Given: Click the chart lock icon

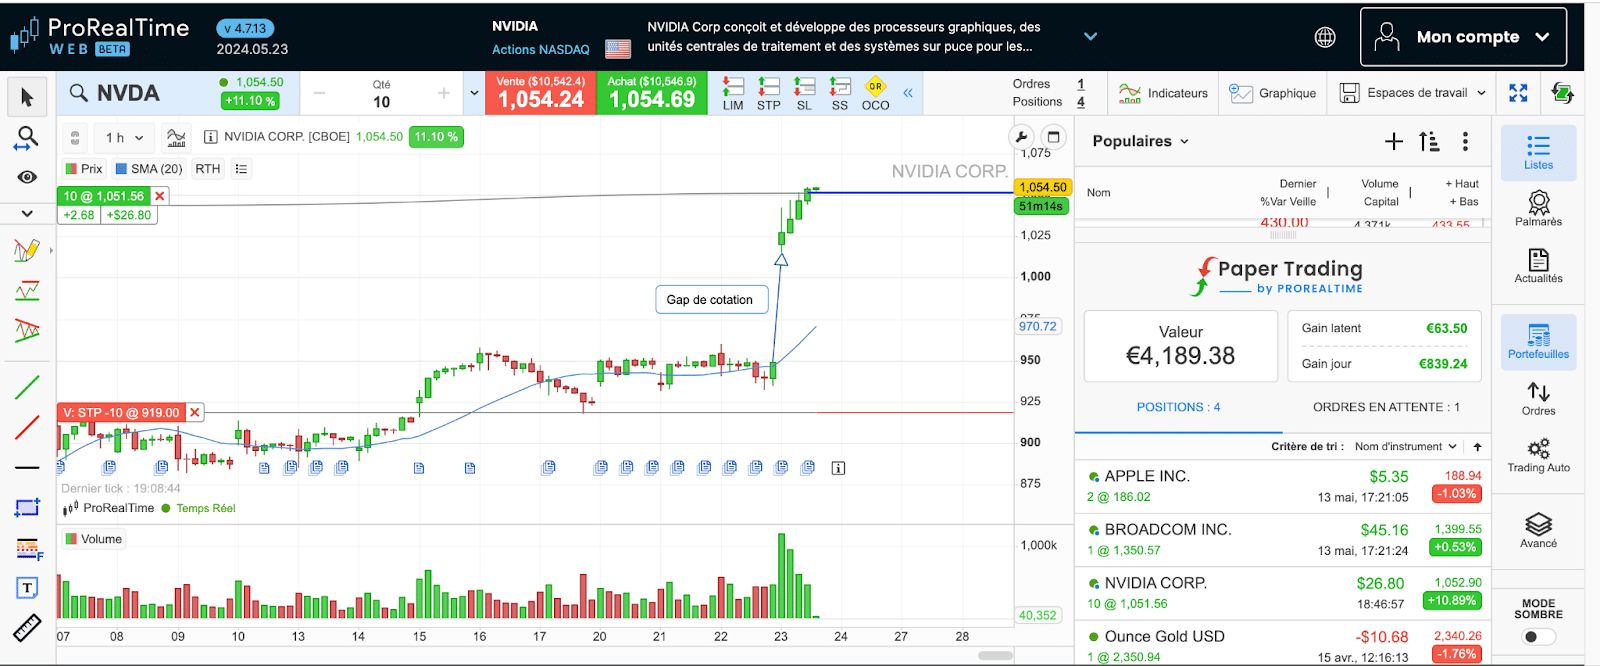Looking at the screenshot, I should [x=75, y=138].
